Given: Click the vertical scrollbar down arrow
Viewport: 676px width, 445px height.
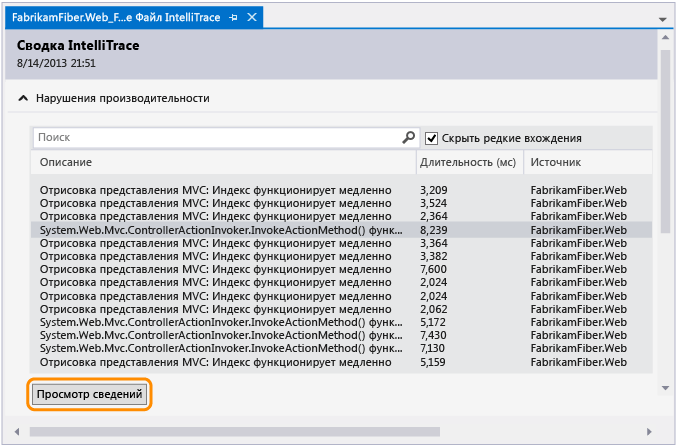Looking at the screenshot, I should click(x=665, y=389).
